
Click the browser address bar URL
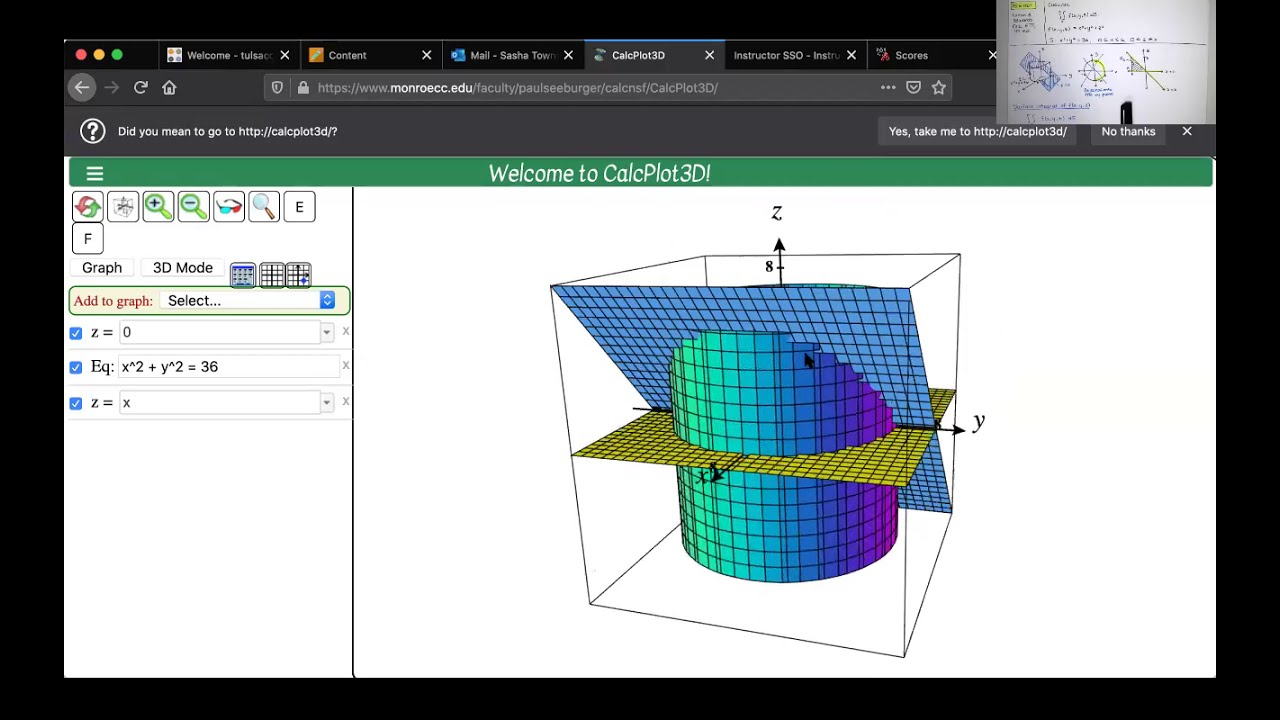[x=518, y=88]
